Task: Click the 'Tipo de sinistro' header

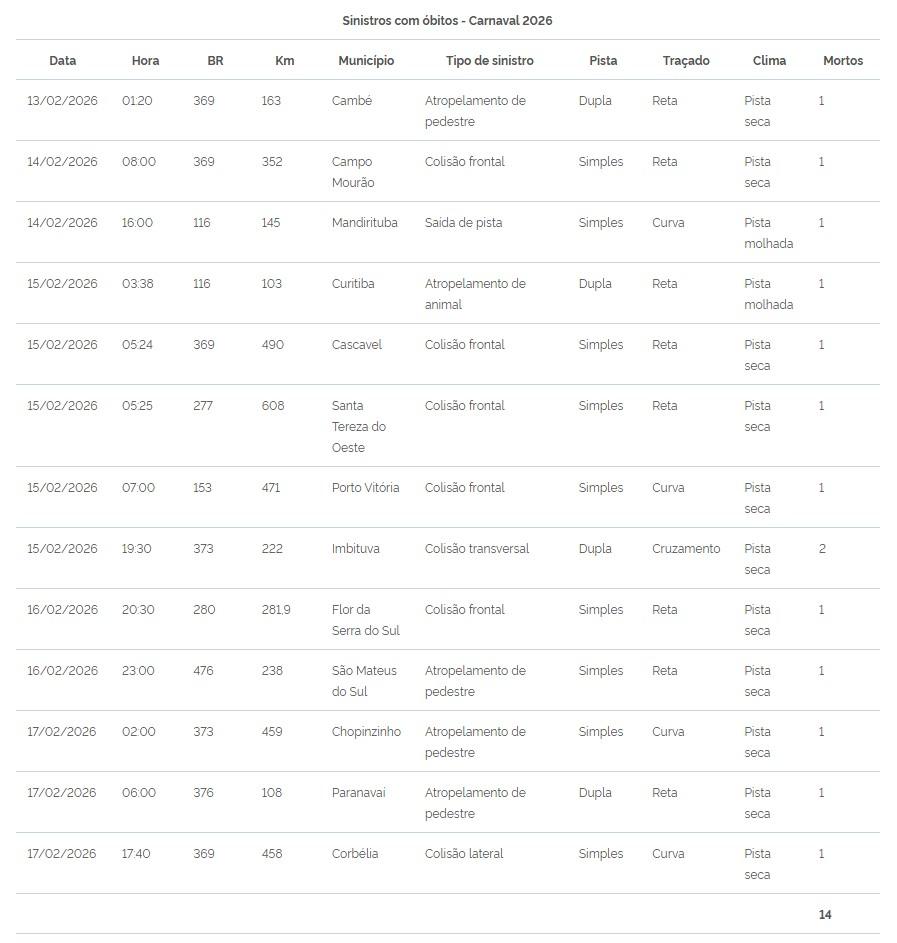Action: pyautogui.click(x=489, y=61)
